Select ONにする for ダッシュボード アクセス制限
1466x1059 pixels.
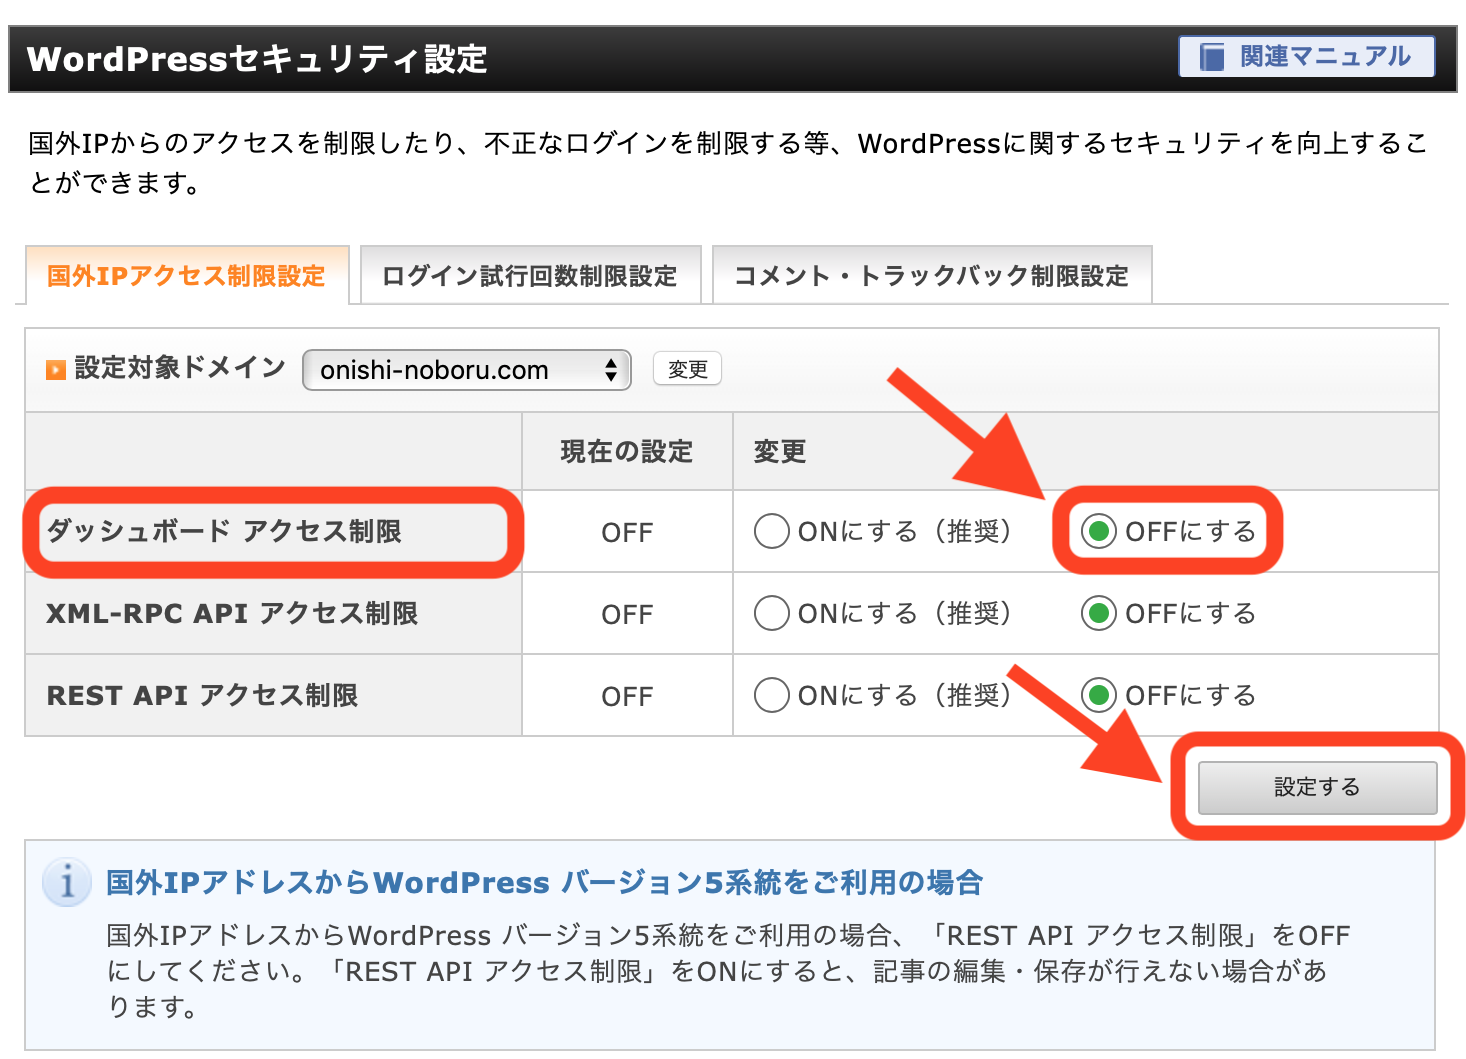pos(772,531)
